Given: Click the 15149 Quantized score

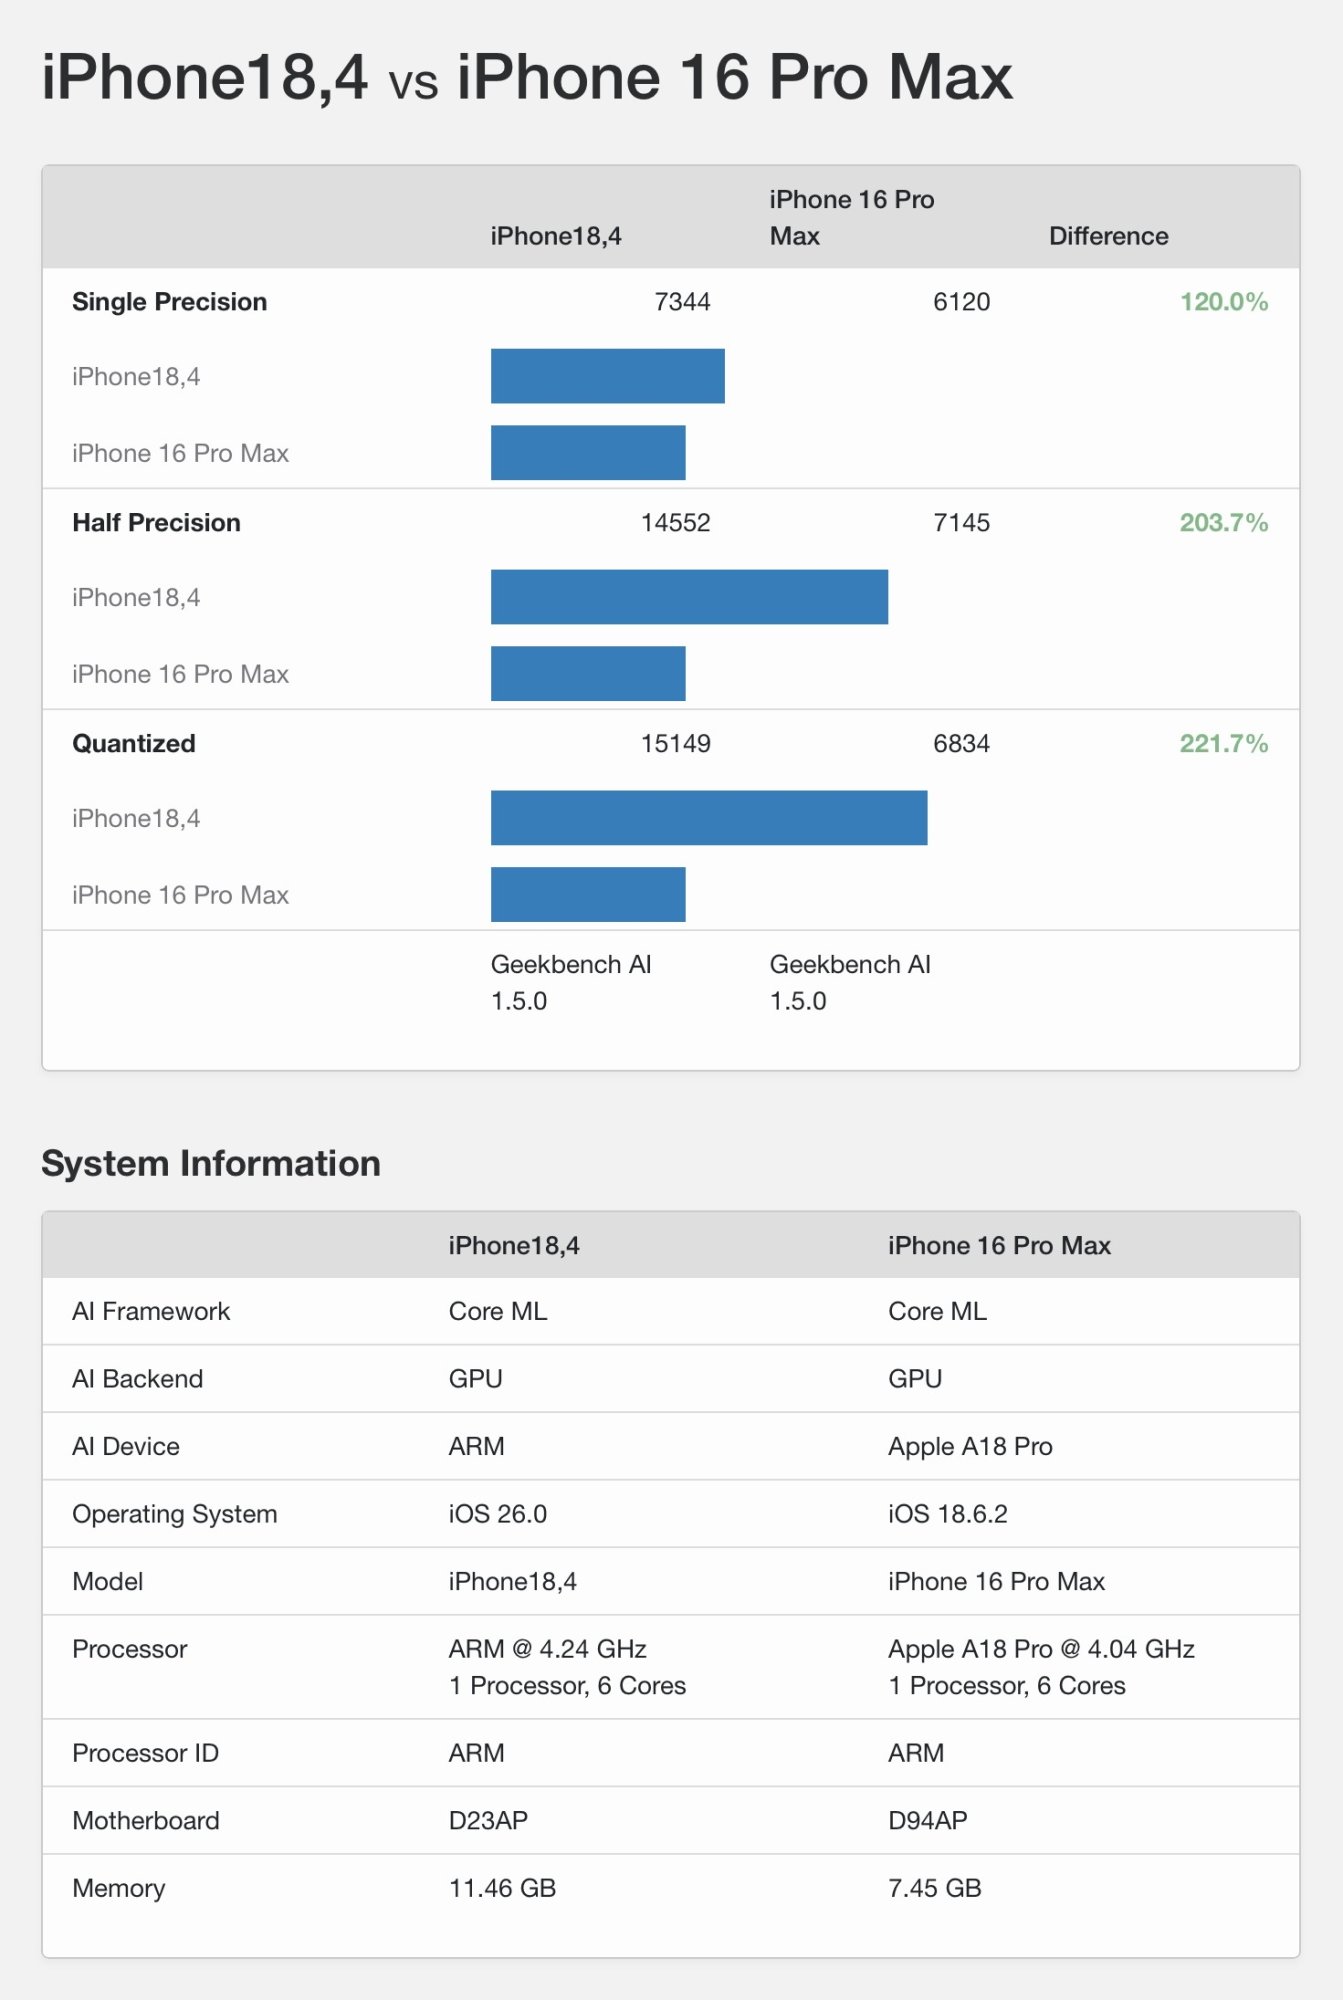Looking at the screenshot, I should pyautogui.click(x=675, y=744).
